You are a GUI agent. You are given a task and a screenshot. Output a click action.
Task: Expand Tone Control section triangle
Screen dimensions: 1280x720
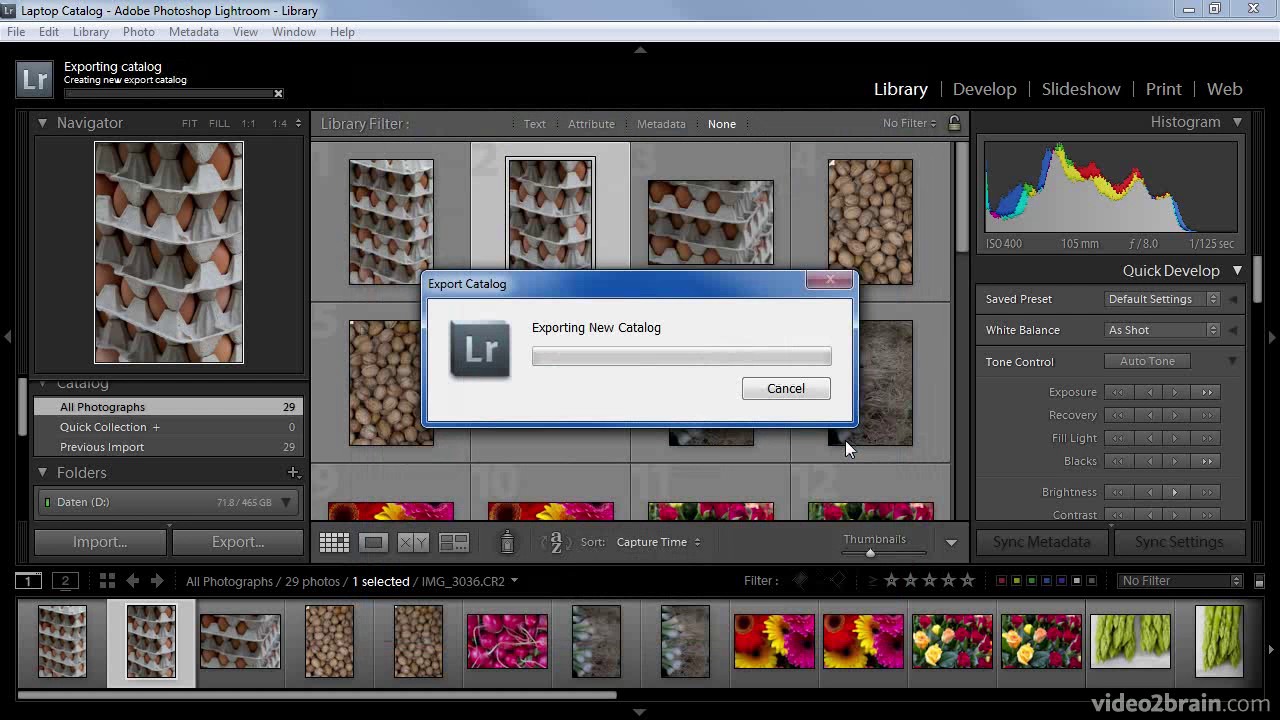click(1232, 361)
